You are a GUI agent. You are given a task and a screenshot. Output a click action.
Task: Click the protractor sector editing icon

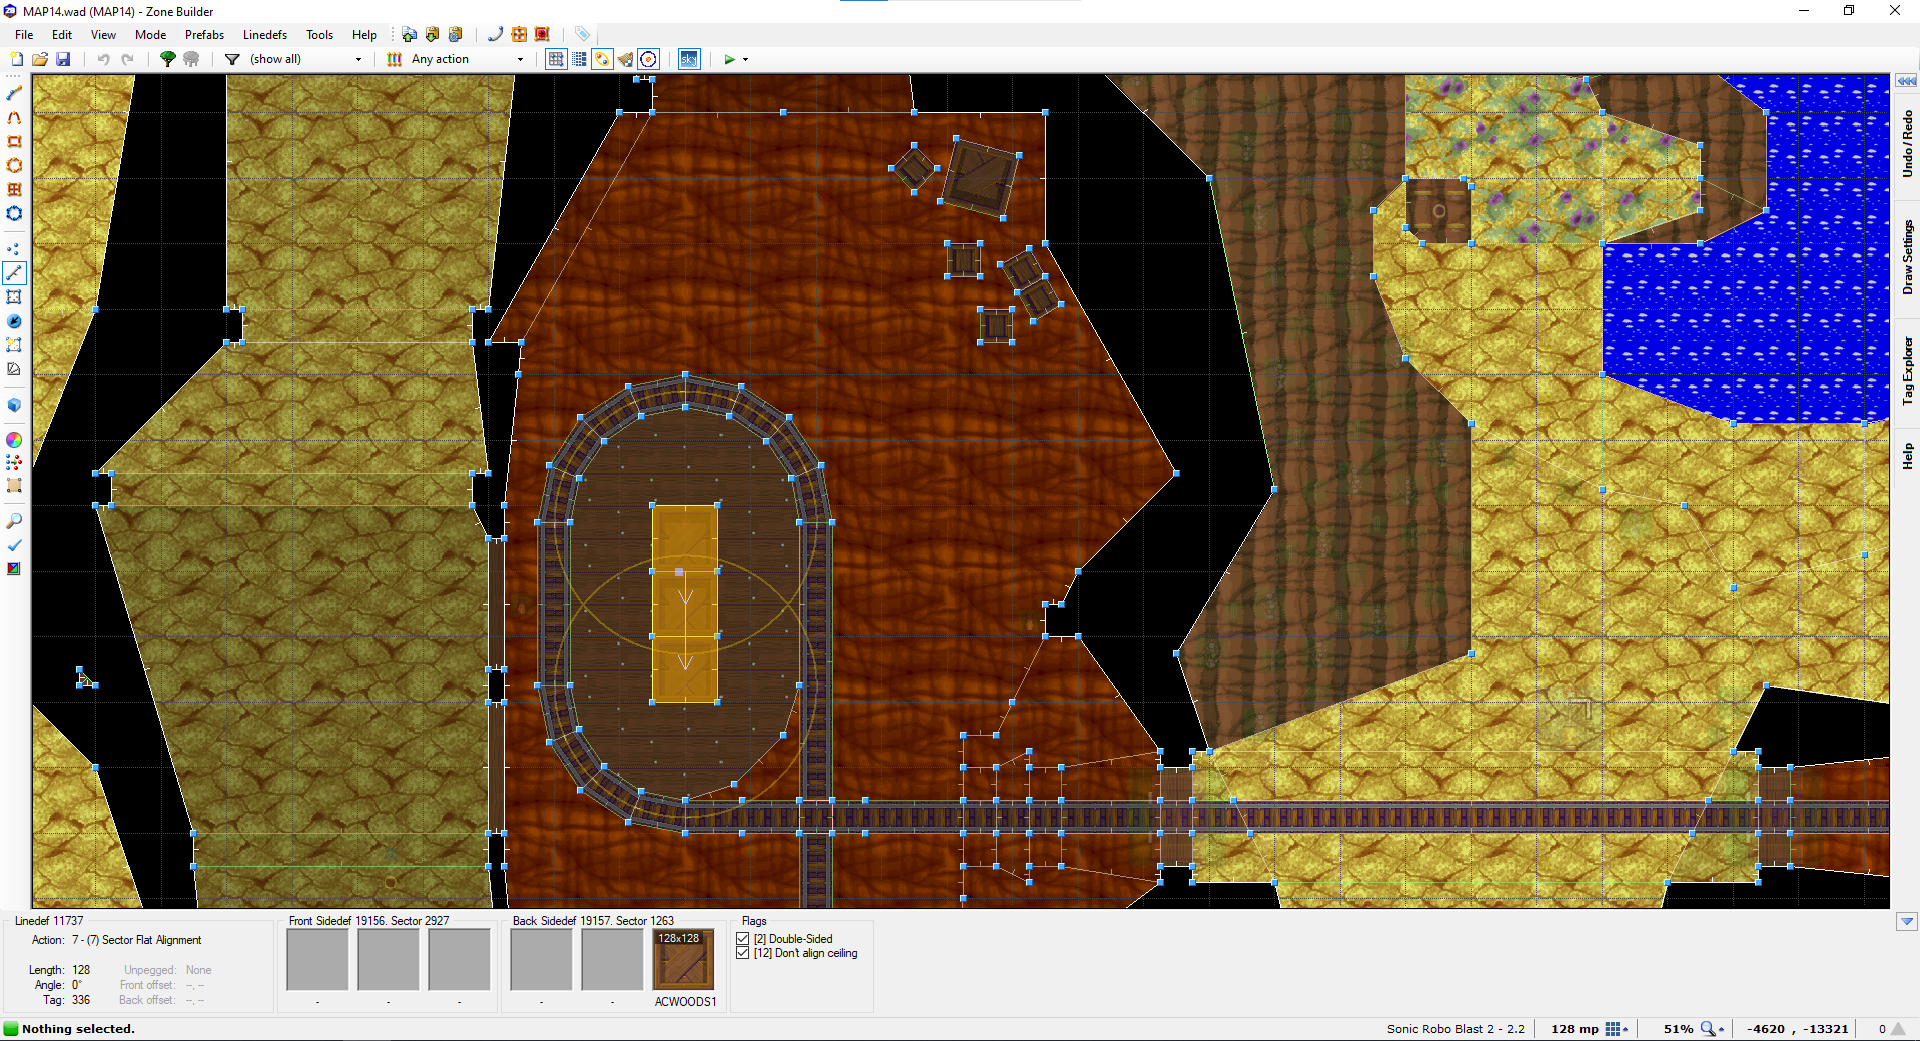point(14,369)
